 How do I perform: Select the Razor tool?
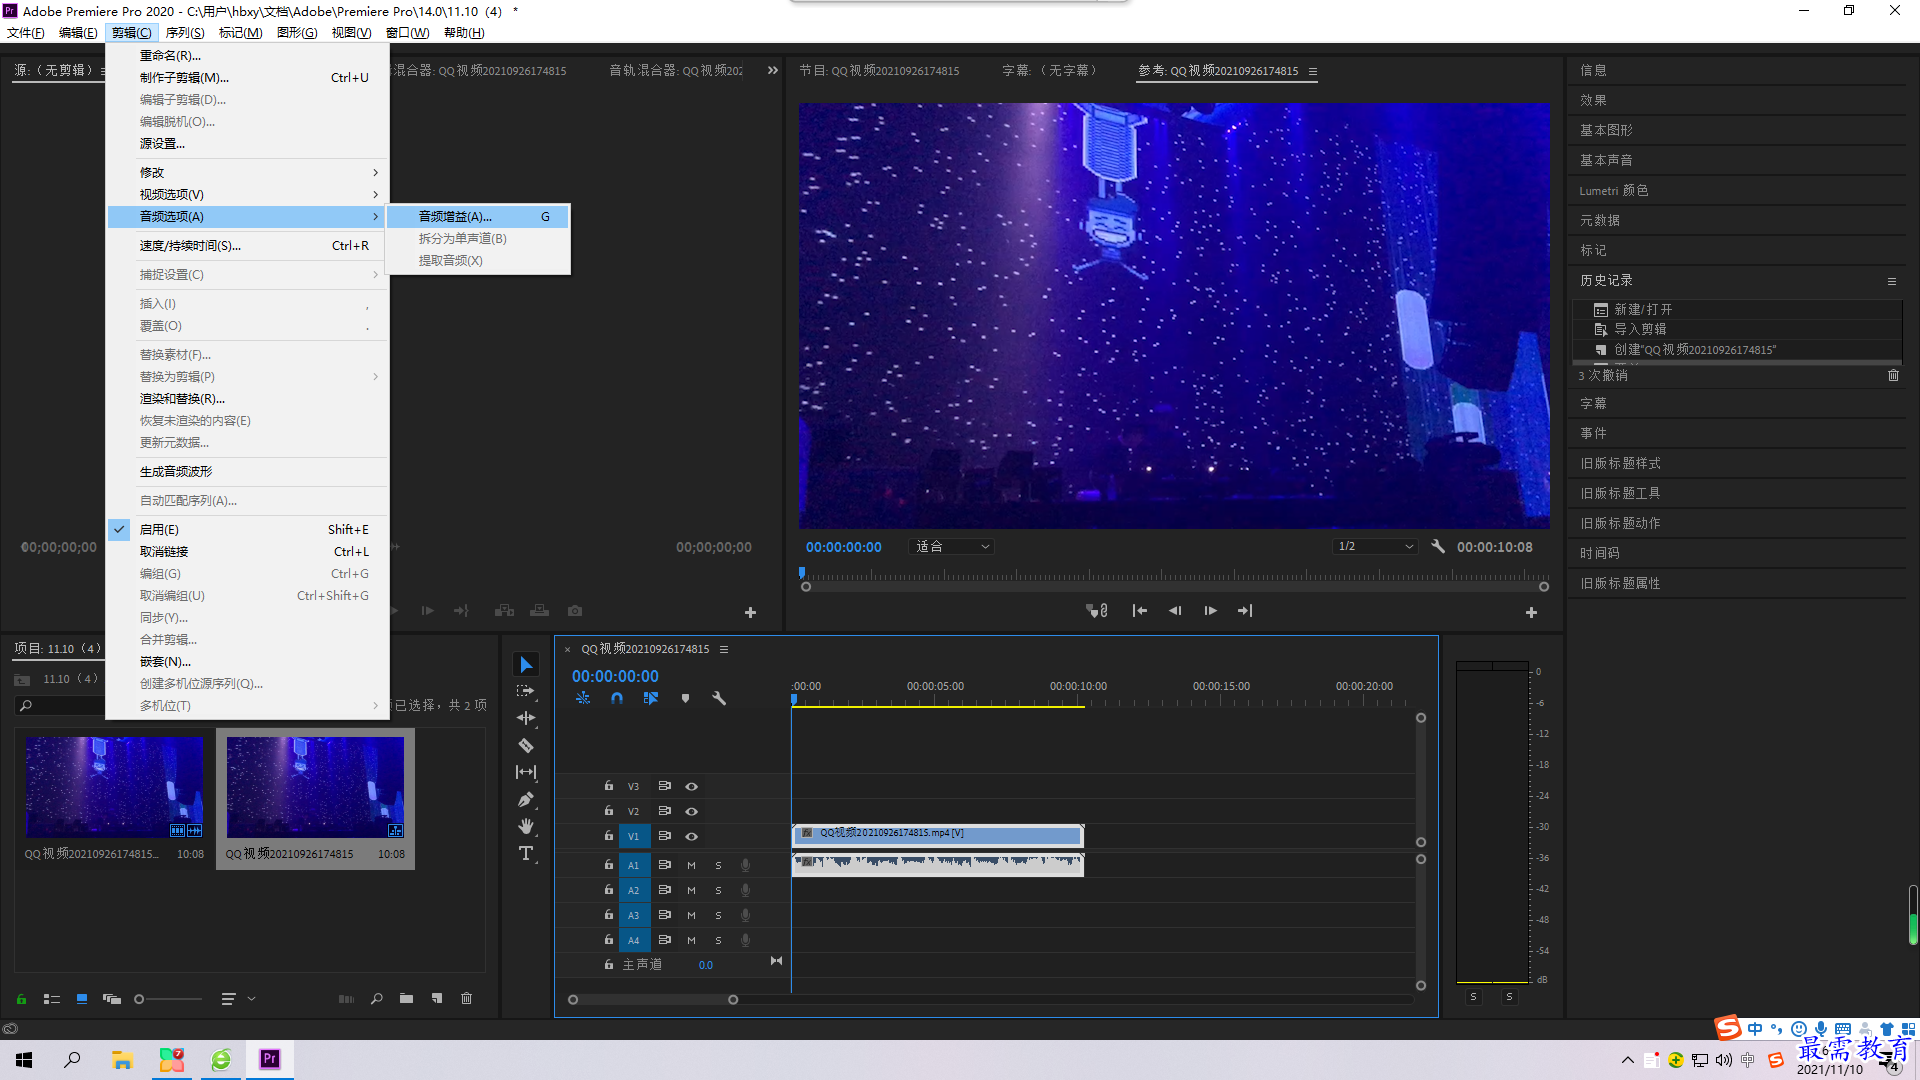pos(526,745)
